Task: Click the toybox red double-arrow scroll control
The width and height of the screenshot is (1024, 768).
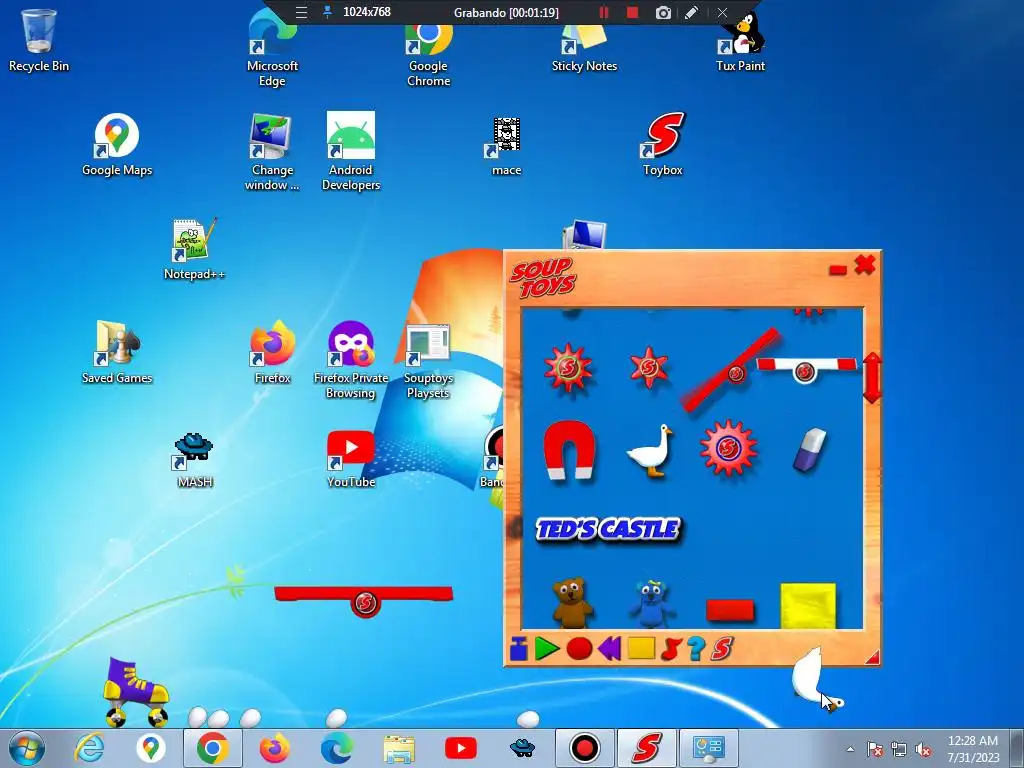Action: (872, 378)
